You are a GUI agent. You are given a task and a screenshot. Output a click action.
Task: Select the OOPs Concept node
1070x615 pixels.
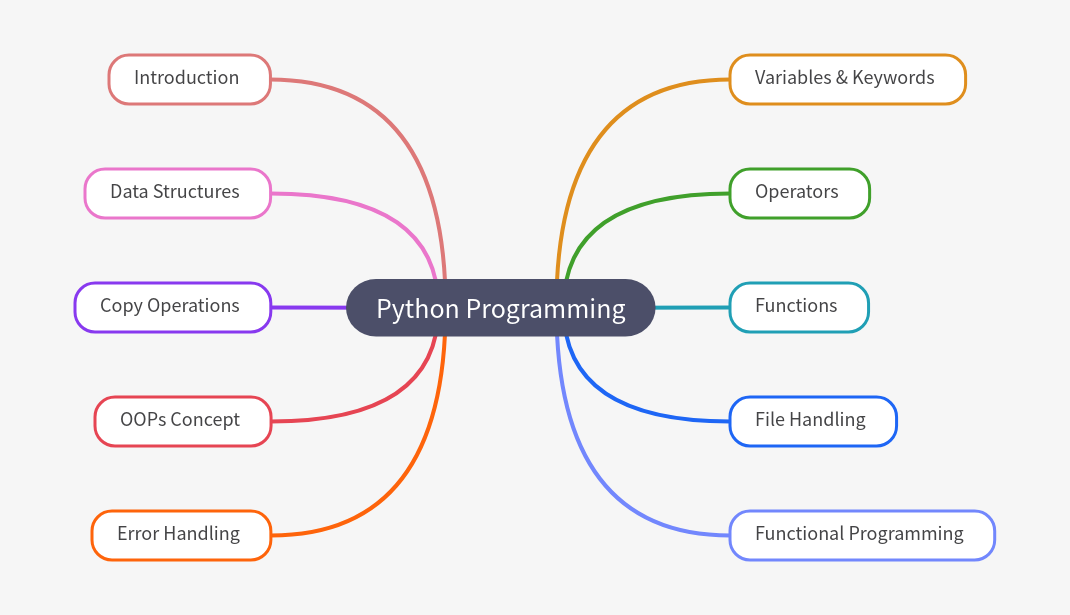pos(182,421)
